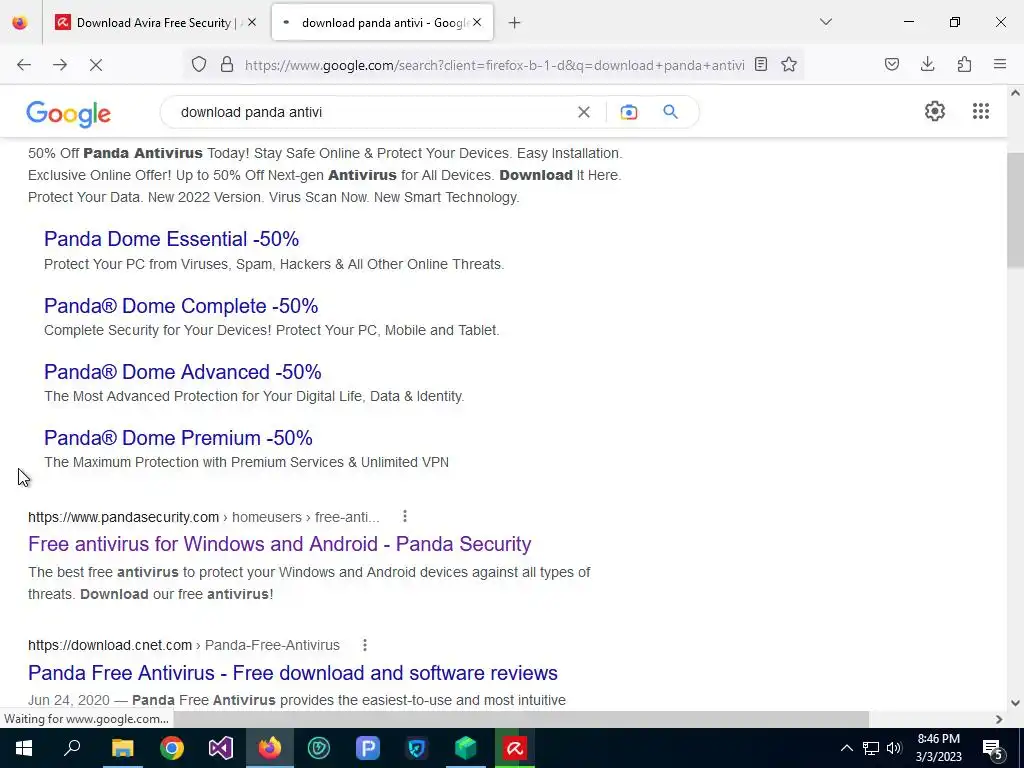
Task: Close the download panda antivi tab
Action: click(x=477, y=23)
